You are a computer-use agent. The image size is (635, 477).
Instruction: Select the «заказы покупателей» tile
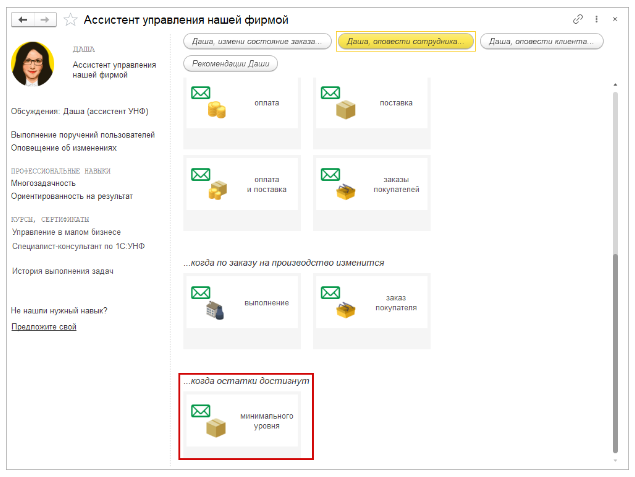tap(371, 181)
